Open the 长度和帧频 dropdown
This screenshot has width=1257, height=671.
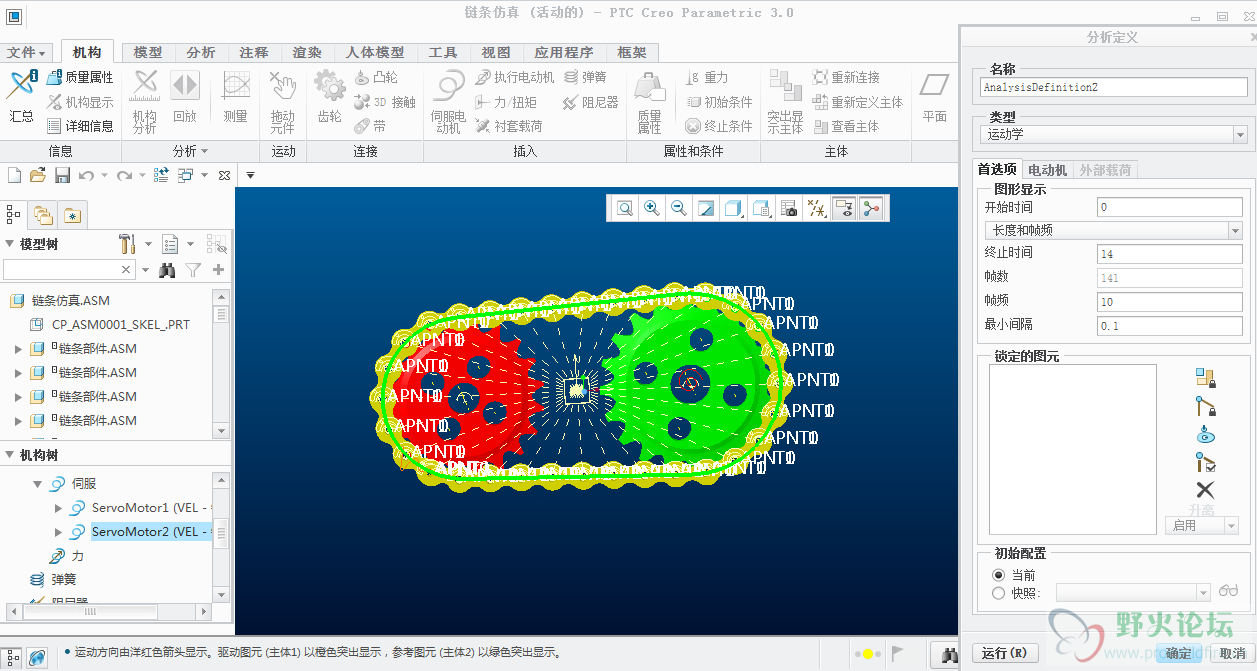1234,230
